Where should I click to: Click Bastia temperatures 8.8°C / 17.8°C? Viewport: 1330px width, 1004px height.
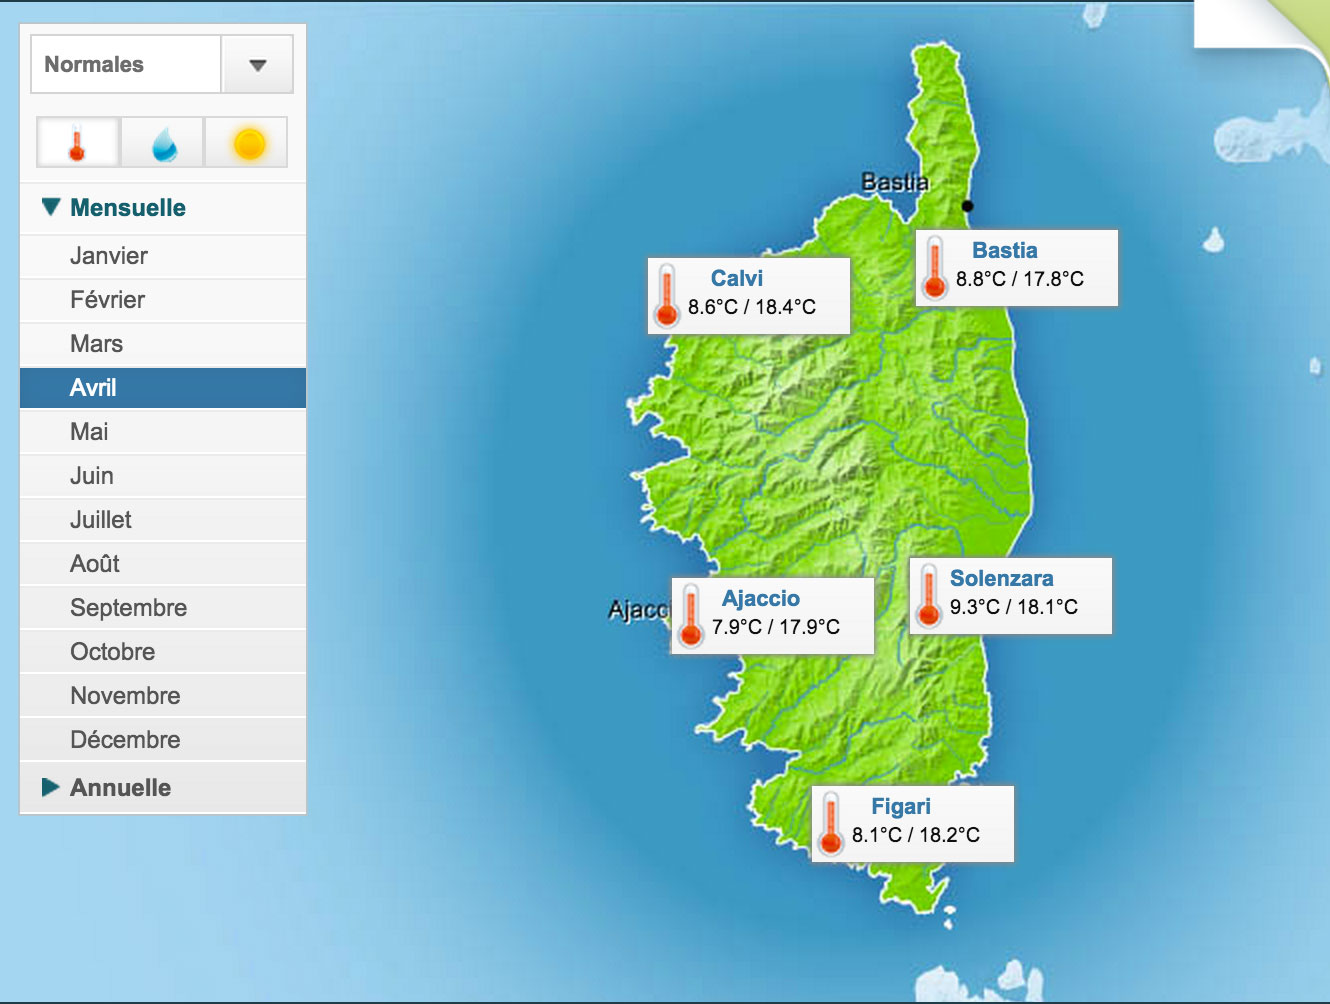(x=1020, y=279)
